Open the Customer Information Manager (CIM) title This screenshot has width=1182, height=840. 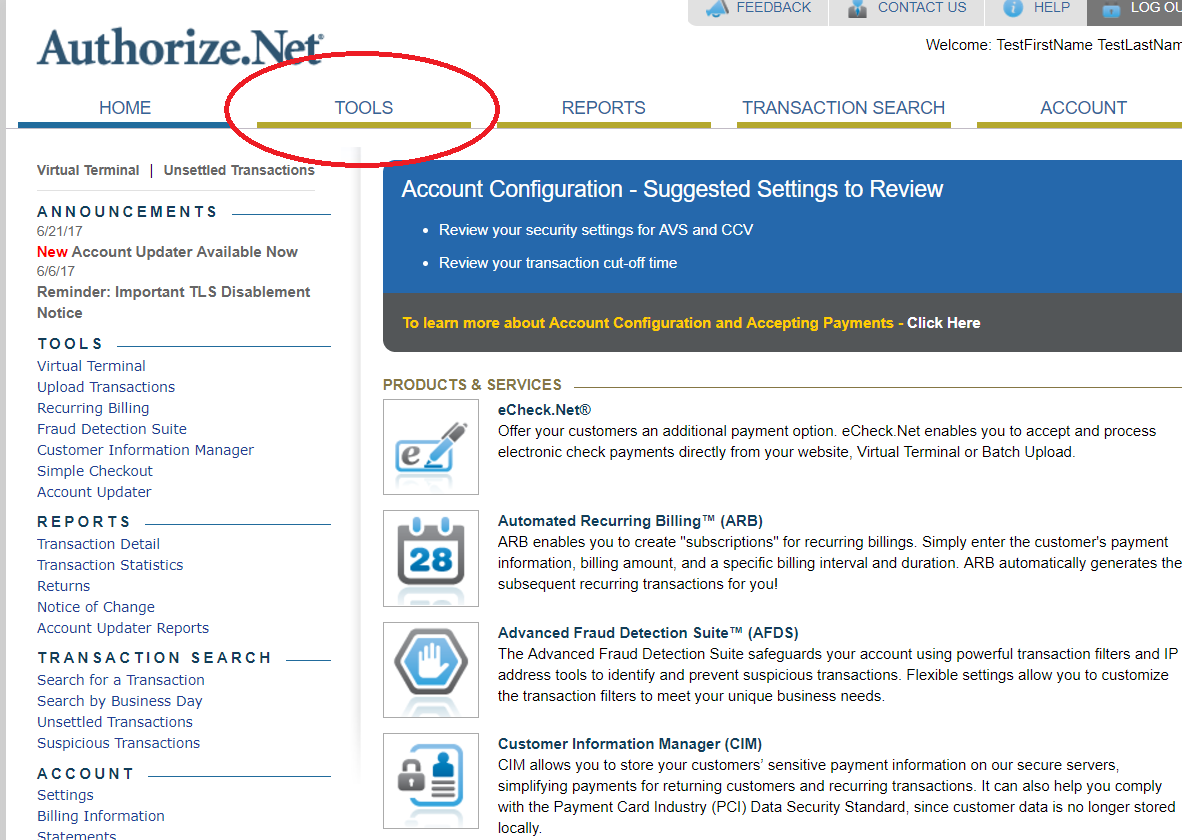630,744
